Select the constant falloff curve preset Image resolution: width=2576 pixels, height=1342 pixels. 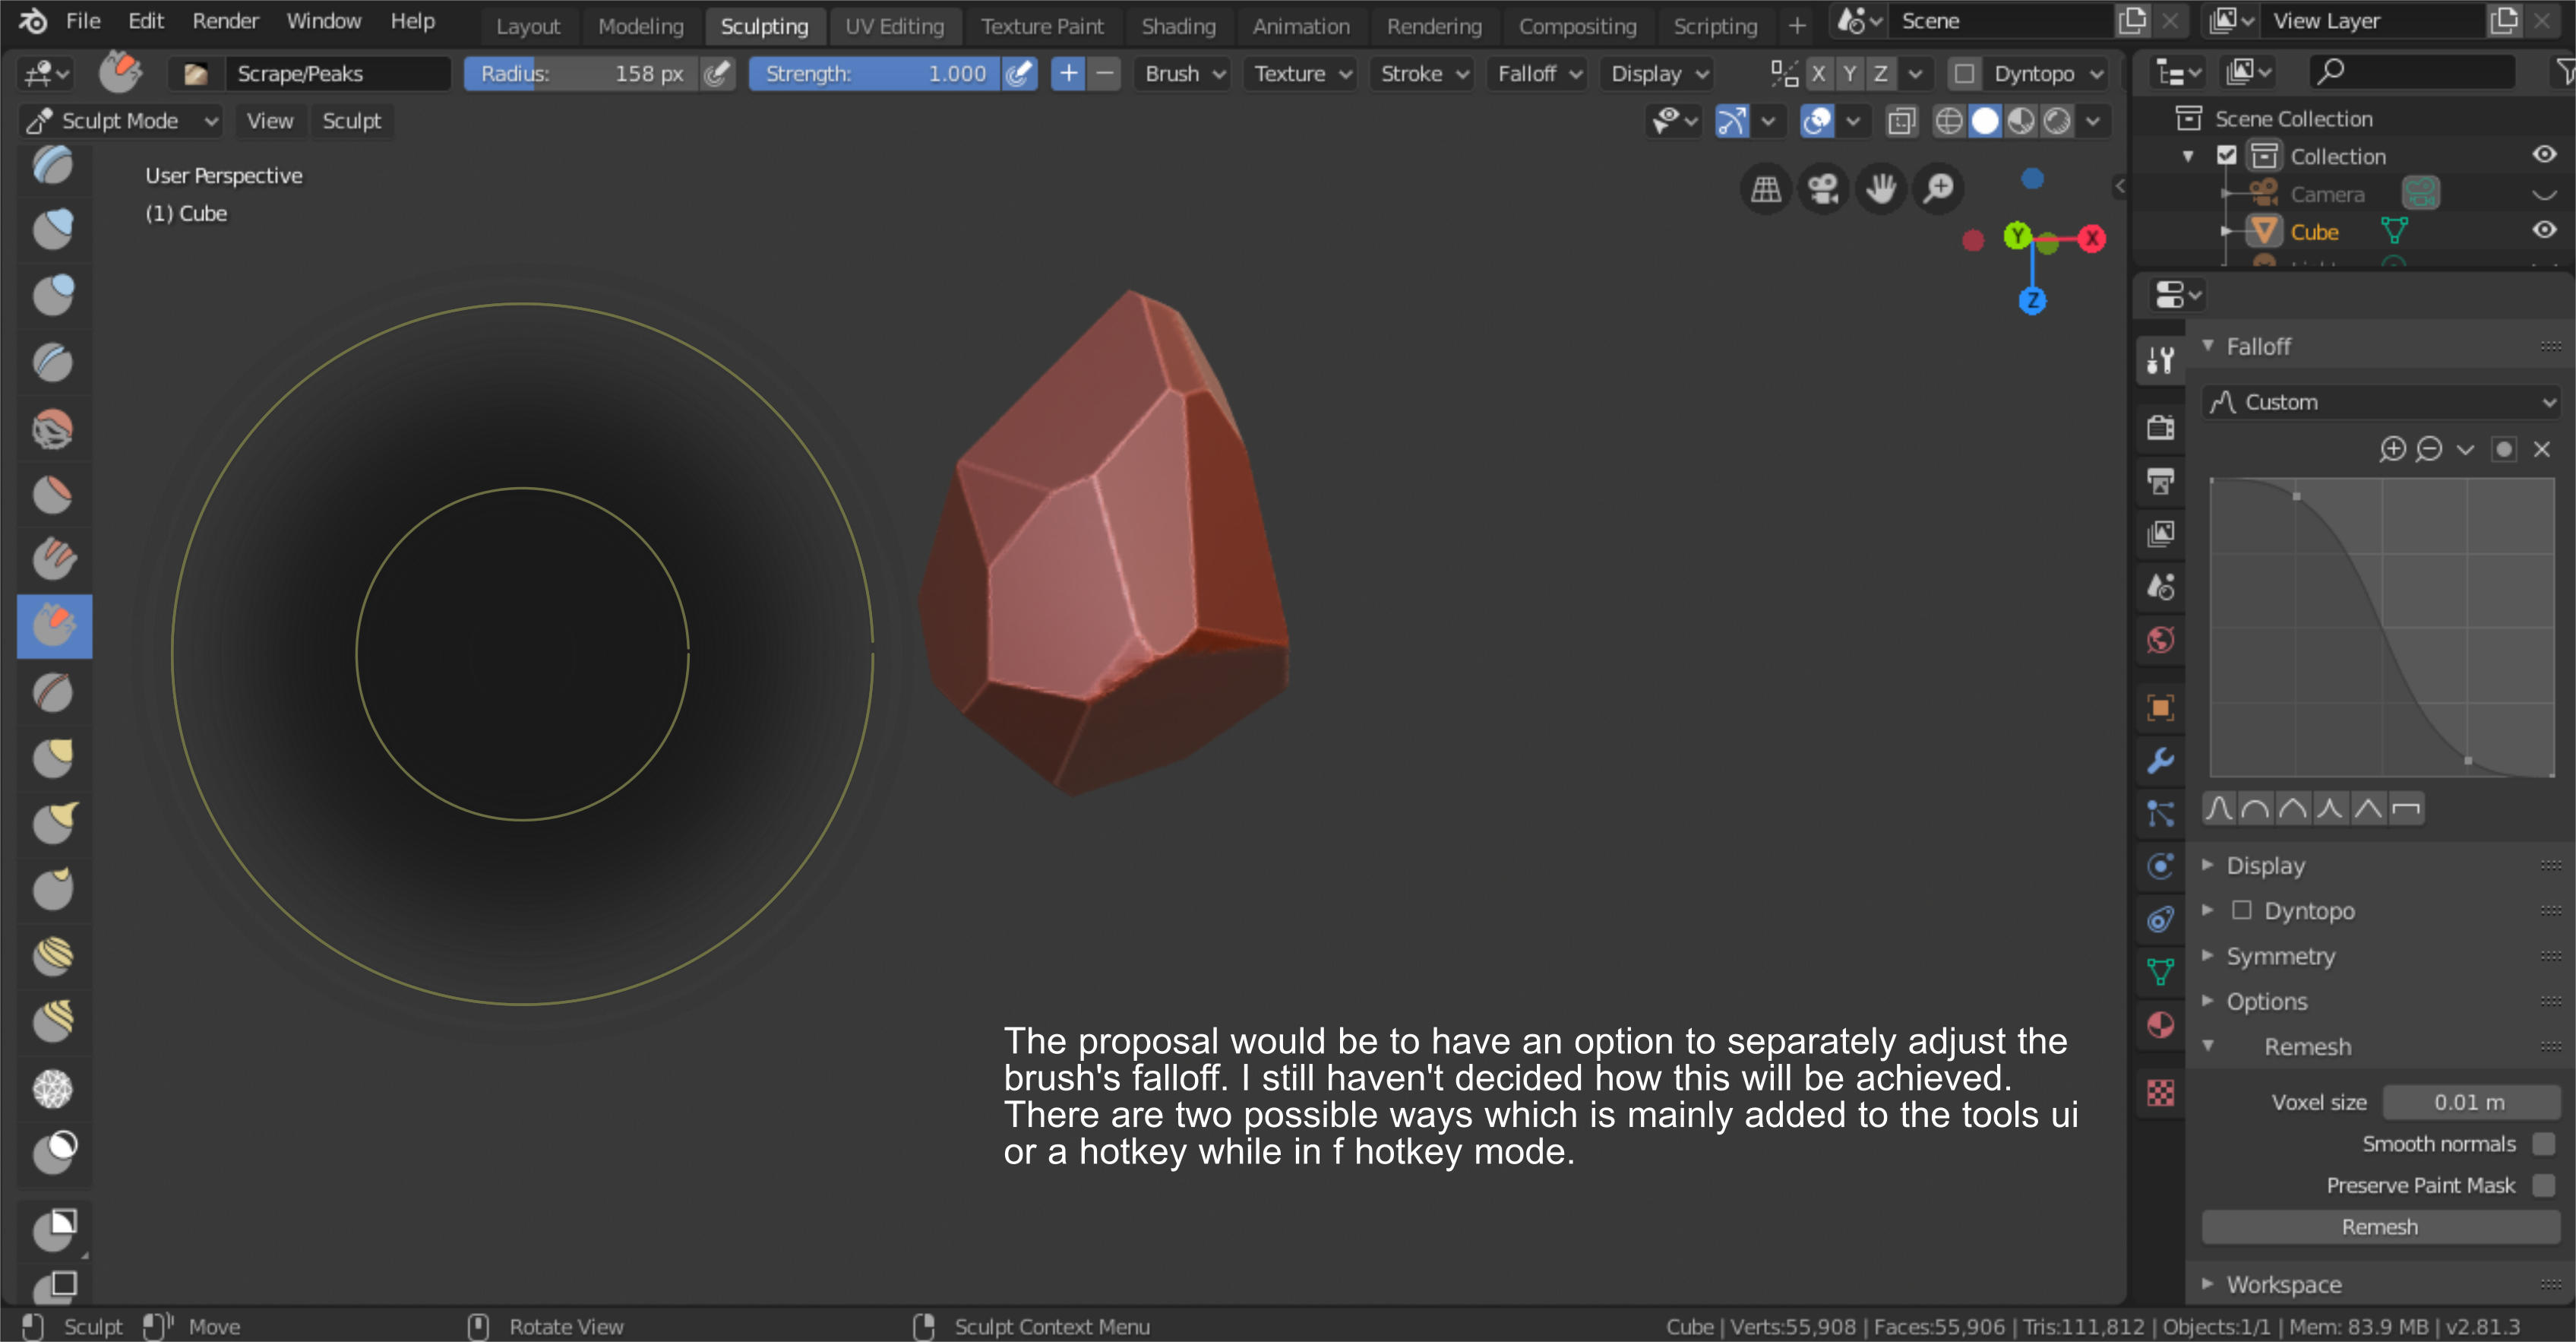pyautogui.click(x=2405, y=808)
